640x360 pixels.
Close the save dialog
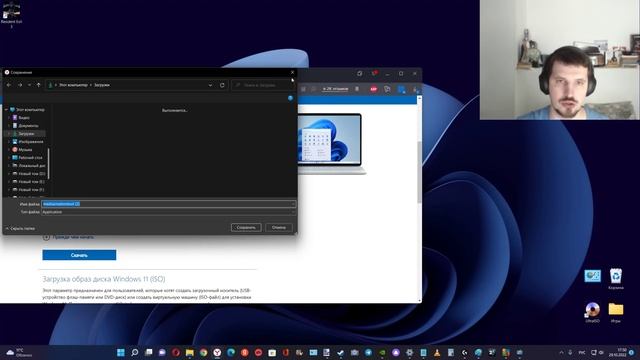tap(292, 72)
